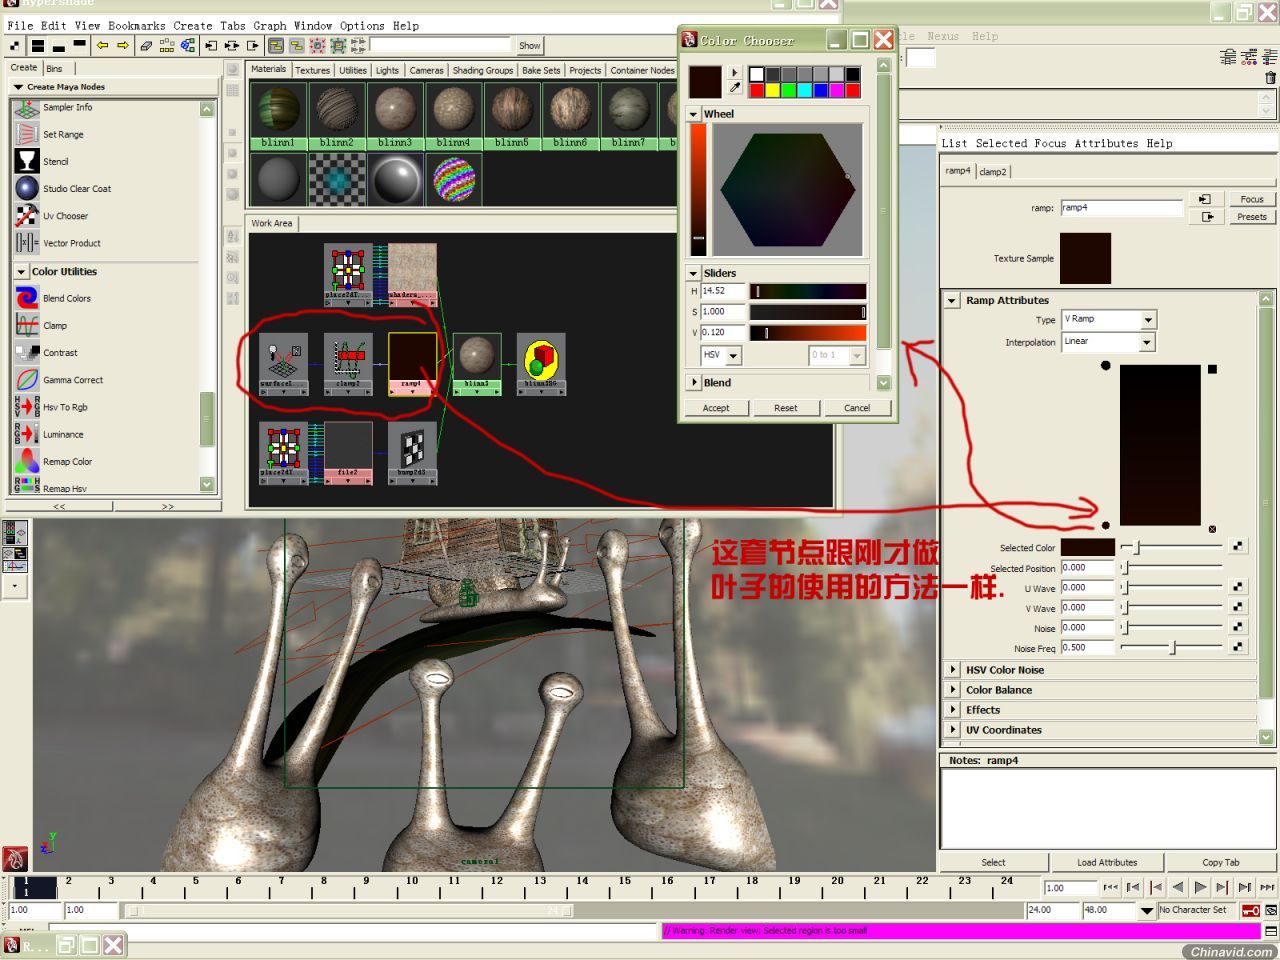This screenshot has height=960, width=1280.
Task: Click the Luminance utility icon
Action: [27, 434]
